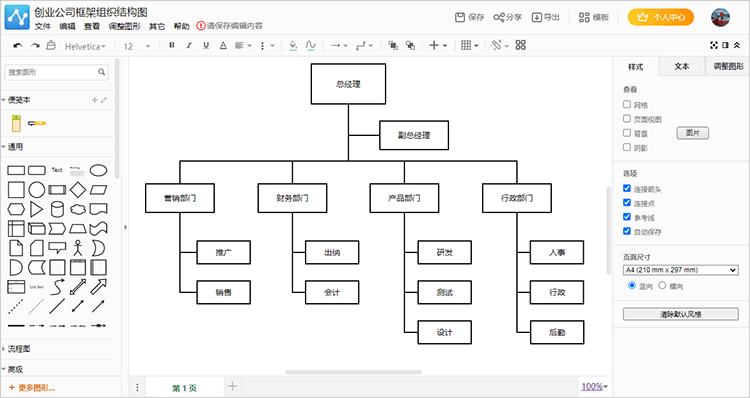Click the 清除默认风格 button
750x398 pixels.
(681, 314)
